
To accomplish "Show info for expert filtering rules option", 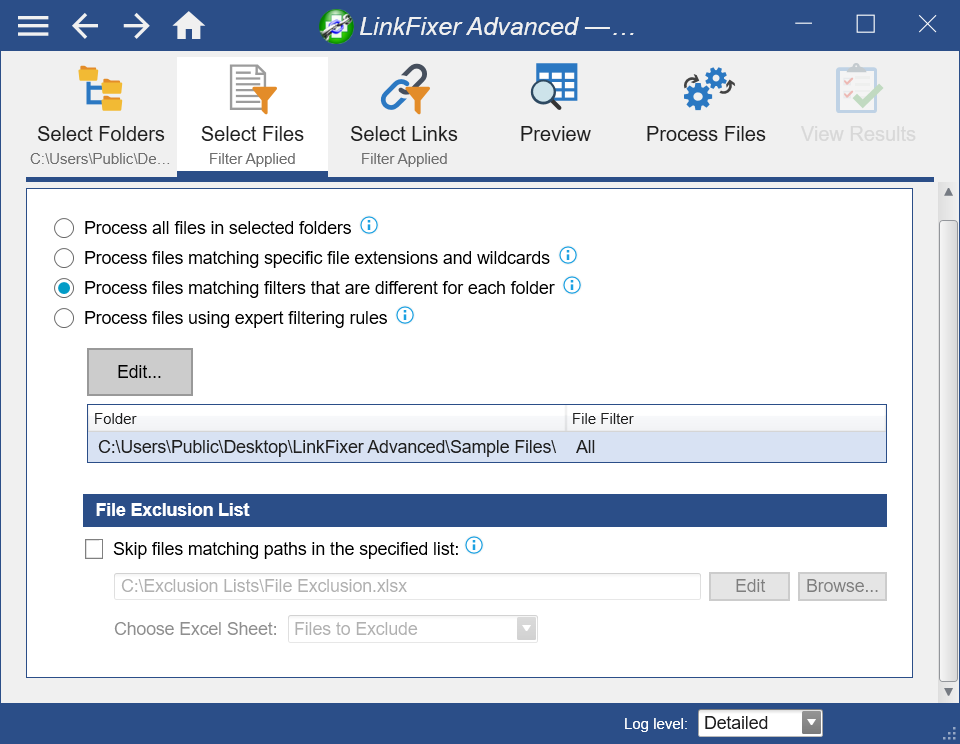I will point(405,315).
